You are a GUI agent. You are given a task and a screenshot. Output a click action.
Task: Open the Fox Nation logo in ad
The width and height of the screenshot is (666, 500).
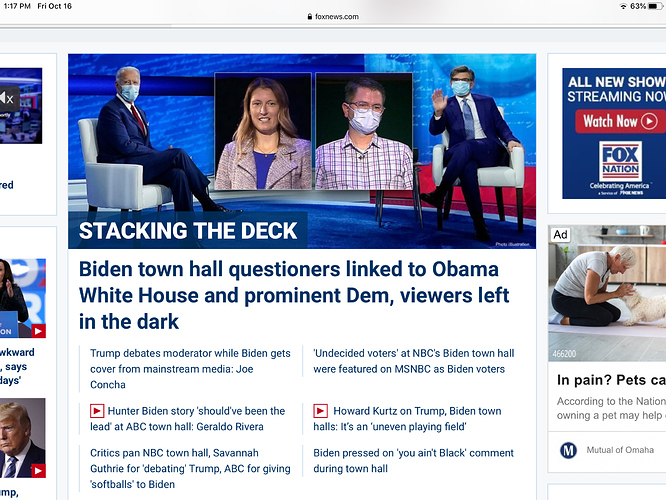tap(620, 161)
